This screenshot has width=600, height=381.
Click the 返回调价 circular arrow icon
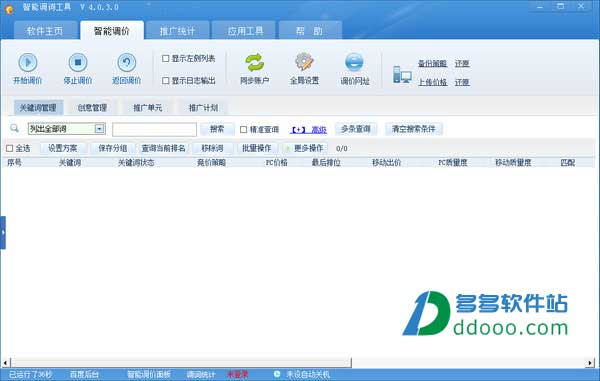[127, 62]
